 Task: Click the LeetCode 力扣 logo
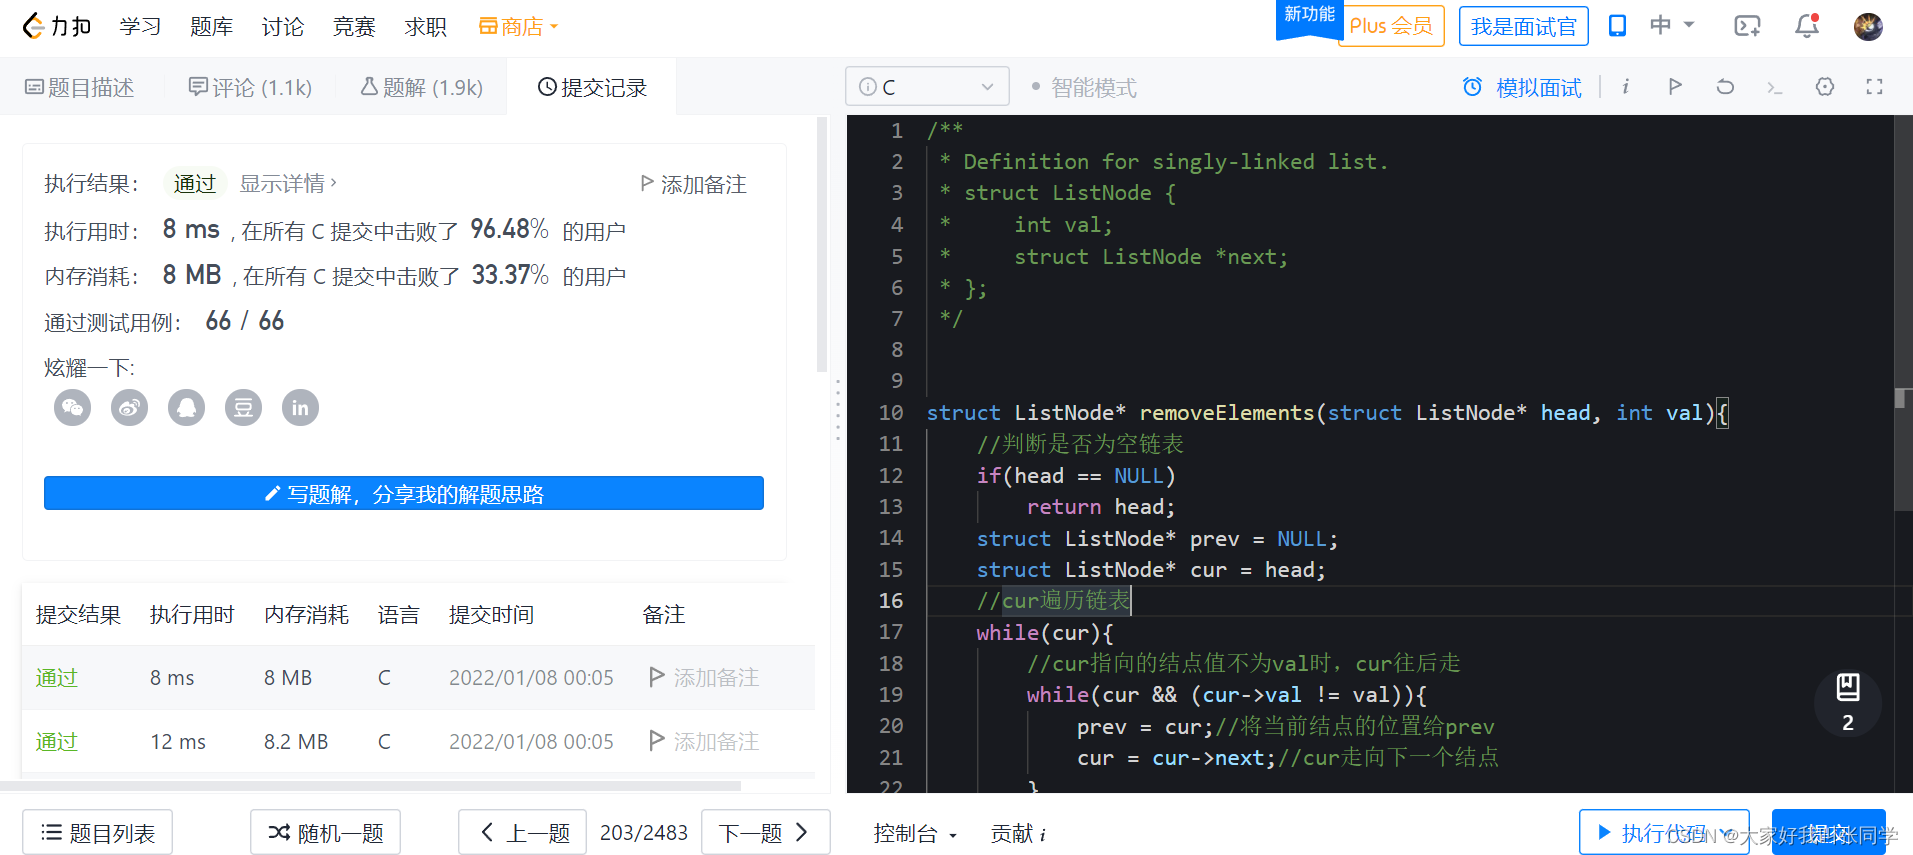click(56, 26)
